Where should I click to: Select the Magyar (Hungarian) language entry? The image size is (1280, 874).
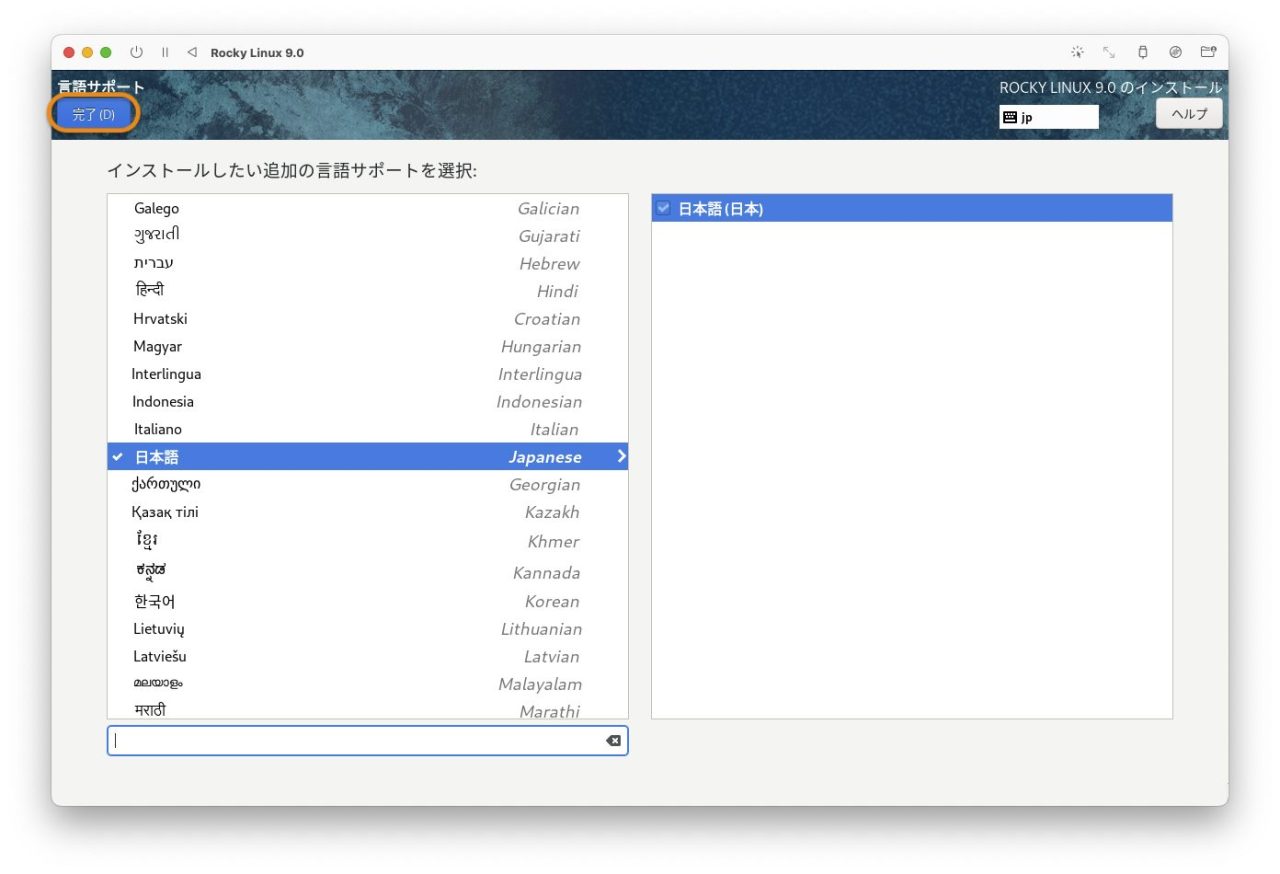[300, 346]
